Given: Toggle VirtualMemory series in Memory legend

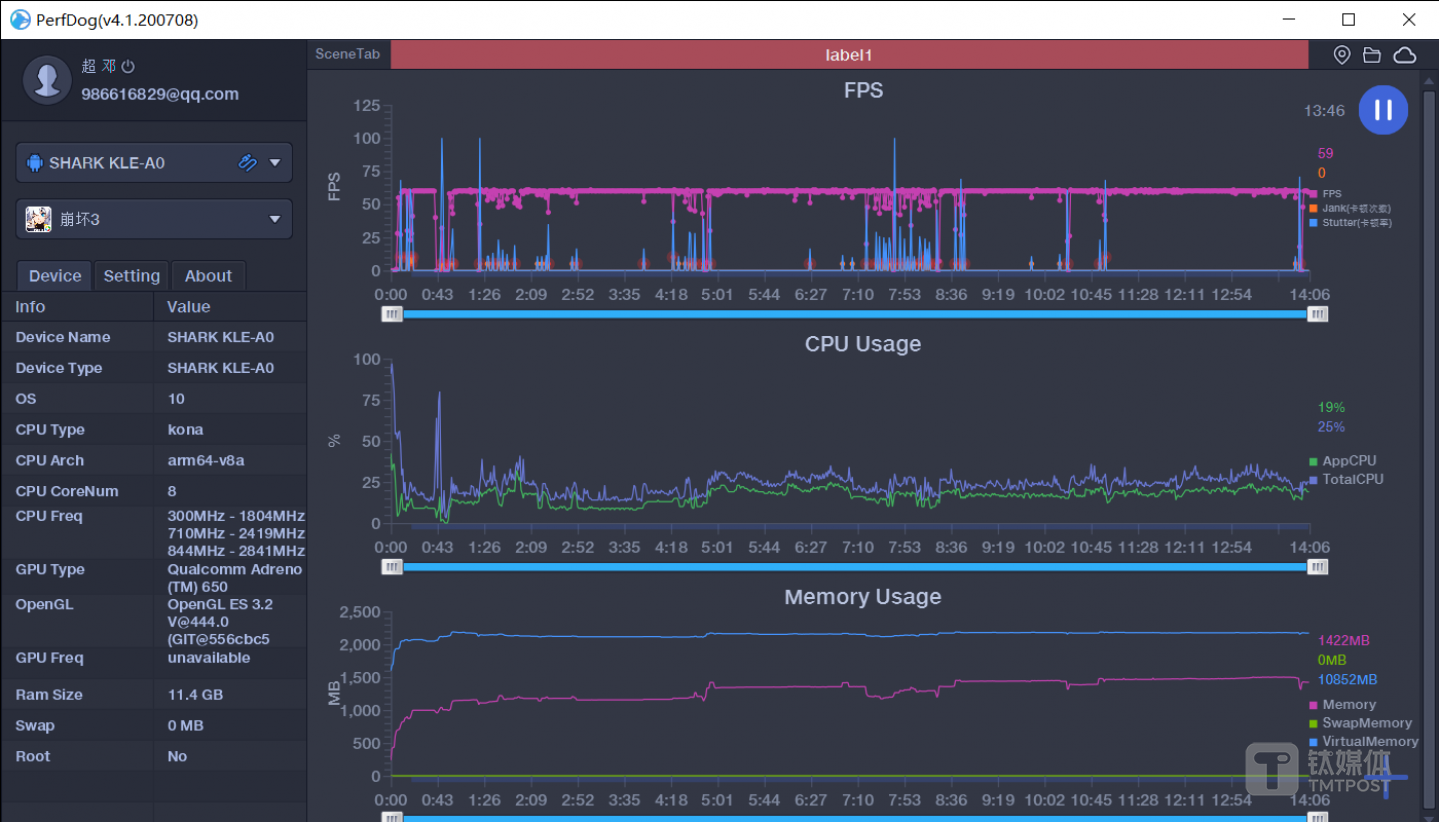Looking at the screenshot, I should point(1369,742).
